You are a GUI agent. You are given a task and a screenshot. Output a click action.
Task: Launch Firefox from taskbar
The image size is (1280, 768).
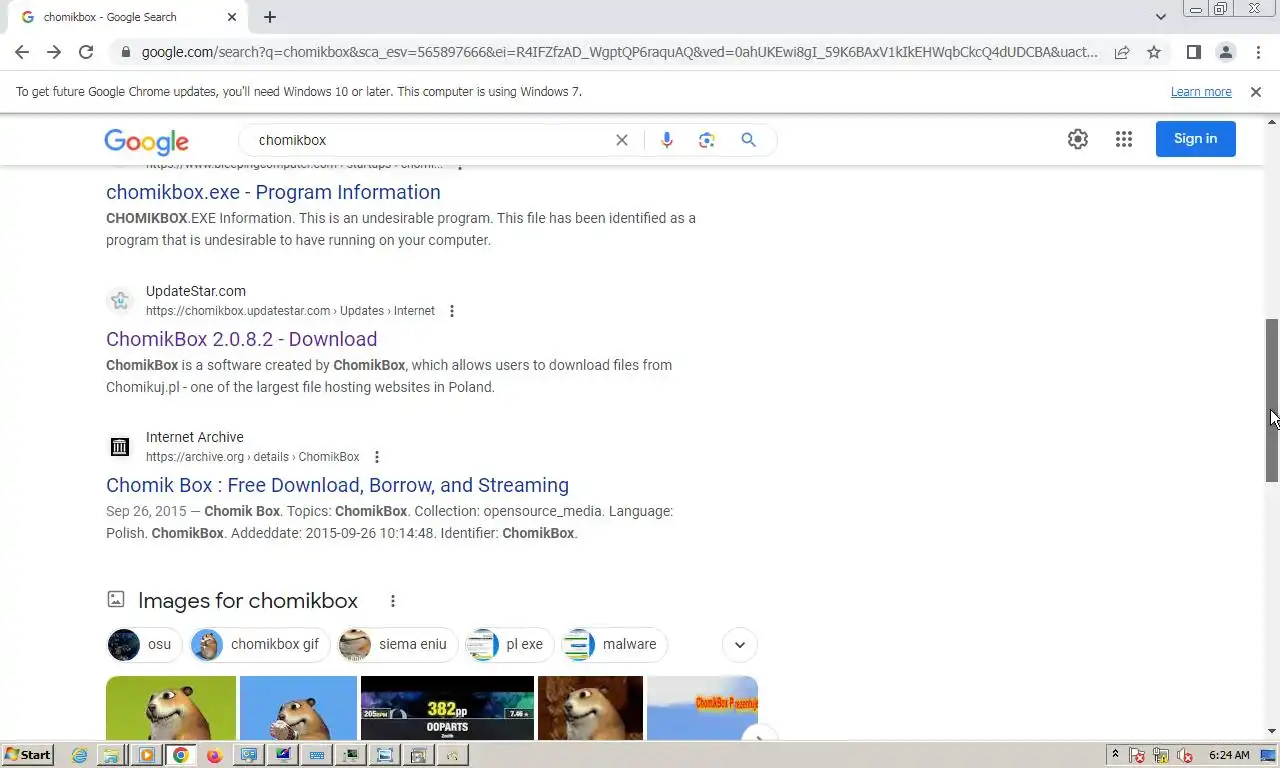214,755
